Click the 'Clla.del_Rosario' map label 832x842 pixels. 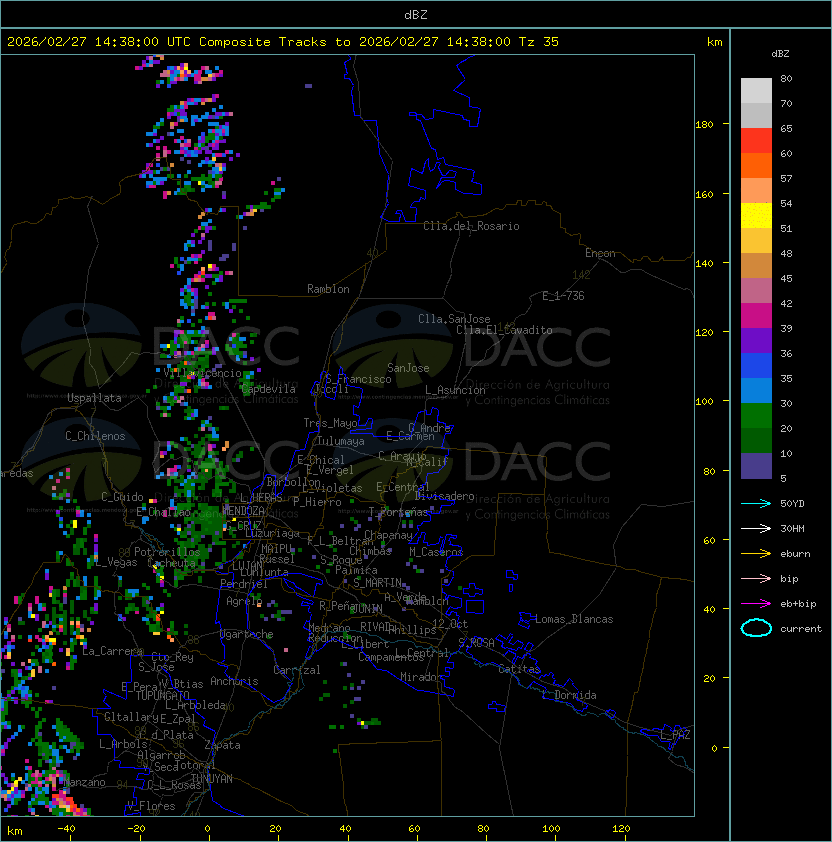471,226
